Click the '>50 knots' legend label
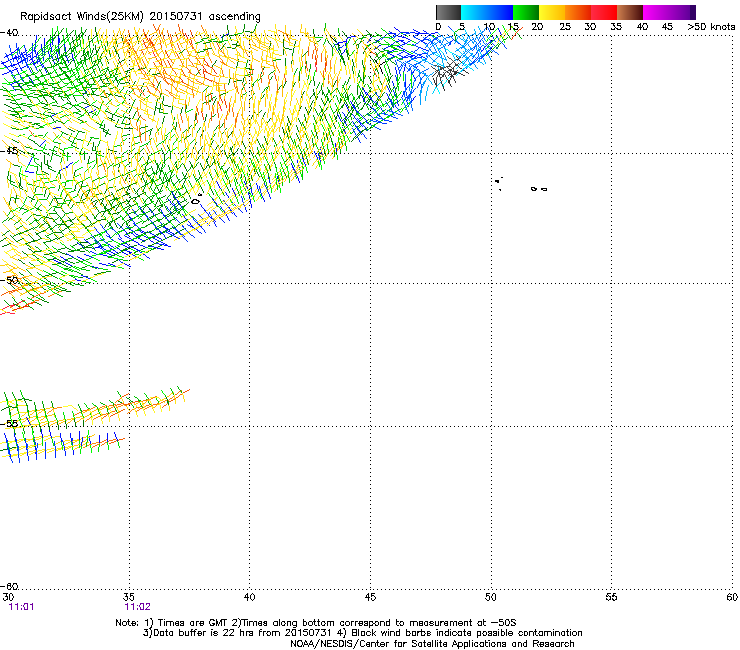The height and width of the screenshot is (650, 740). coord(711,27)
